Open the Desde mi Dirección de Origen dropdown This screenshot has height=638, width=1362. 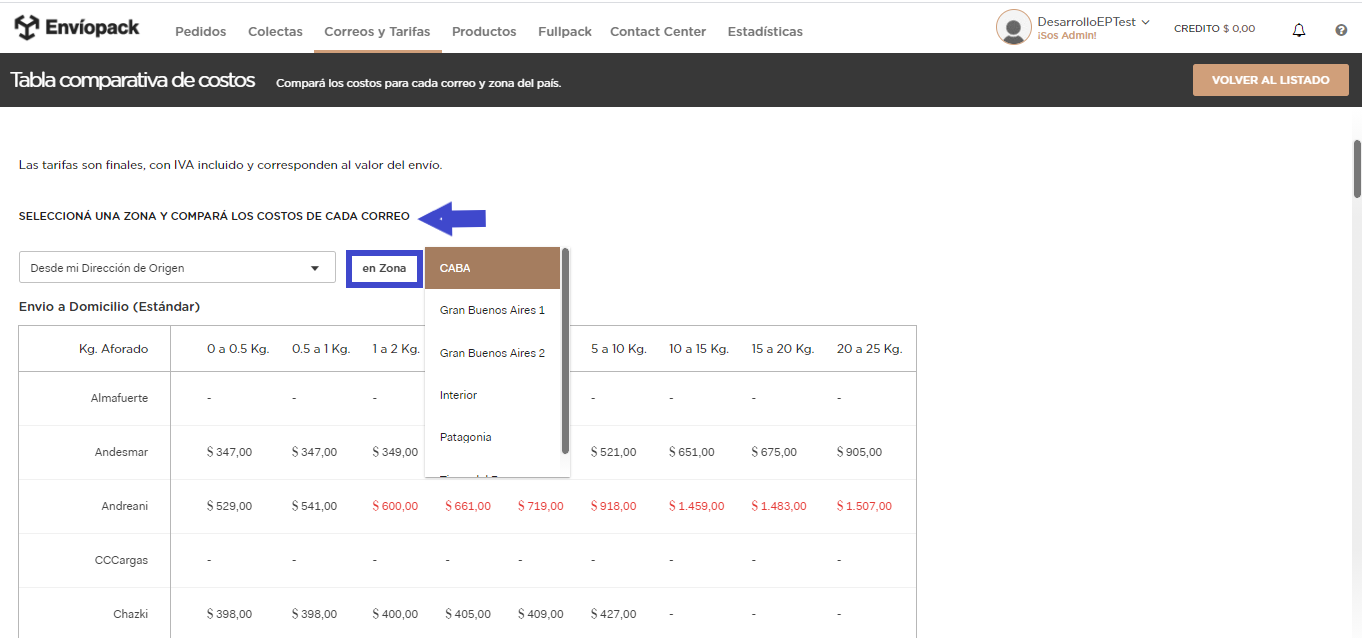[x=177, y=268]
